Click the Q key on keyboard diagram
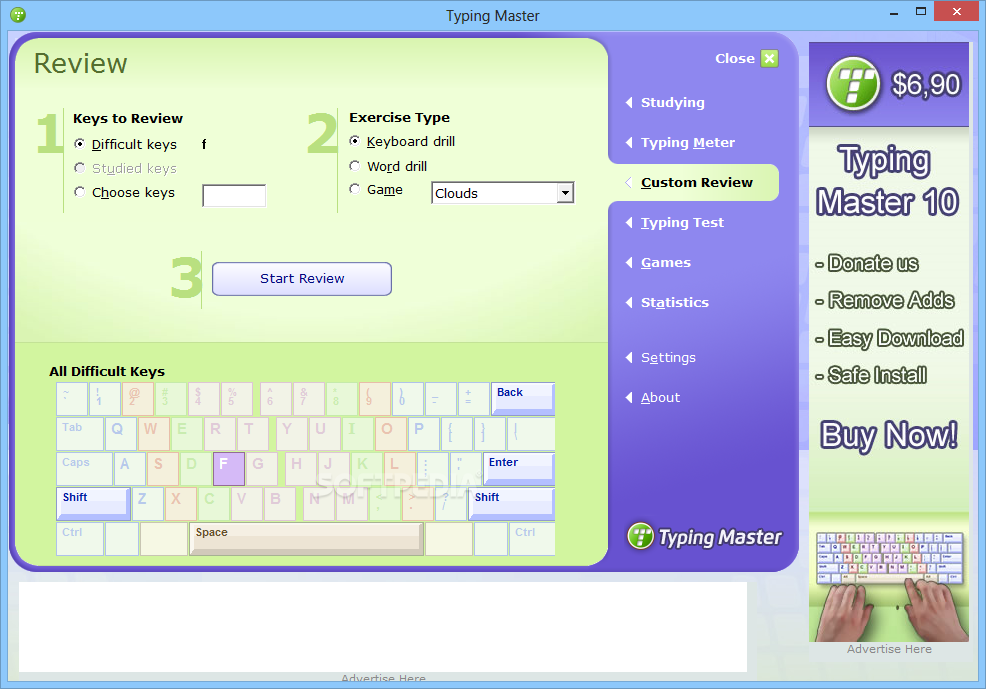The image size is (986, 689). (121, 434)
